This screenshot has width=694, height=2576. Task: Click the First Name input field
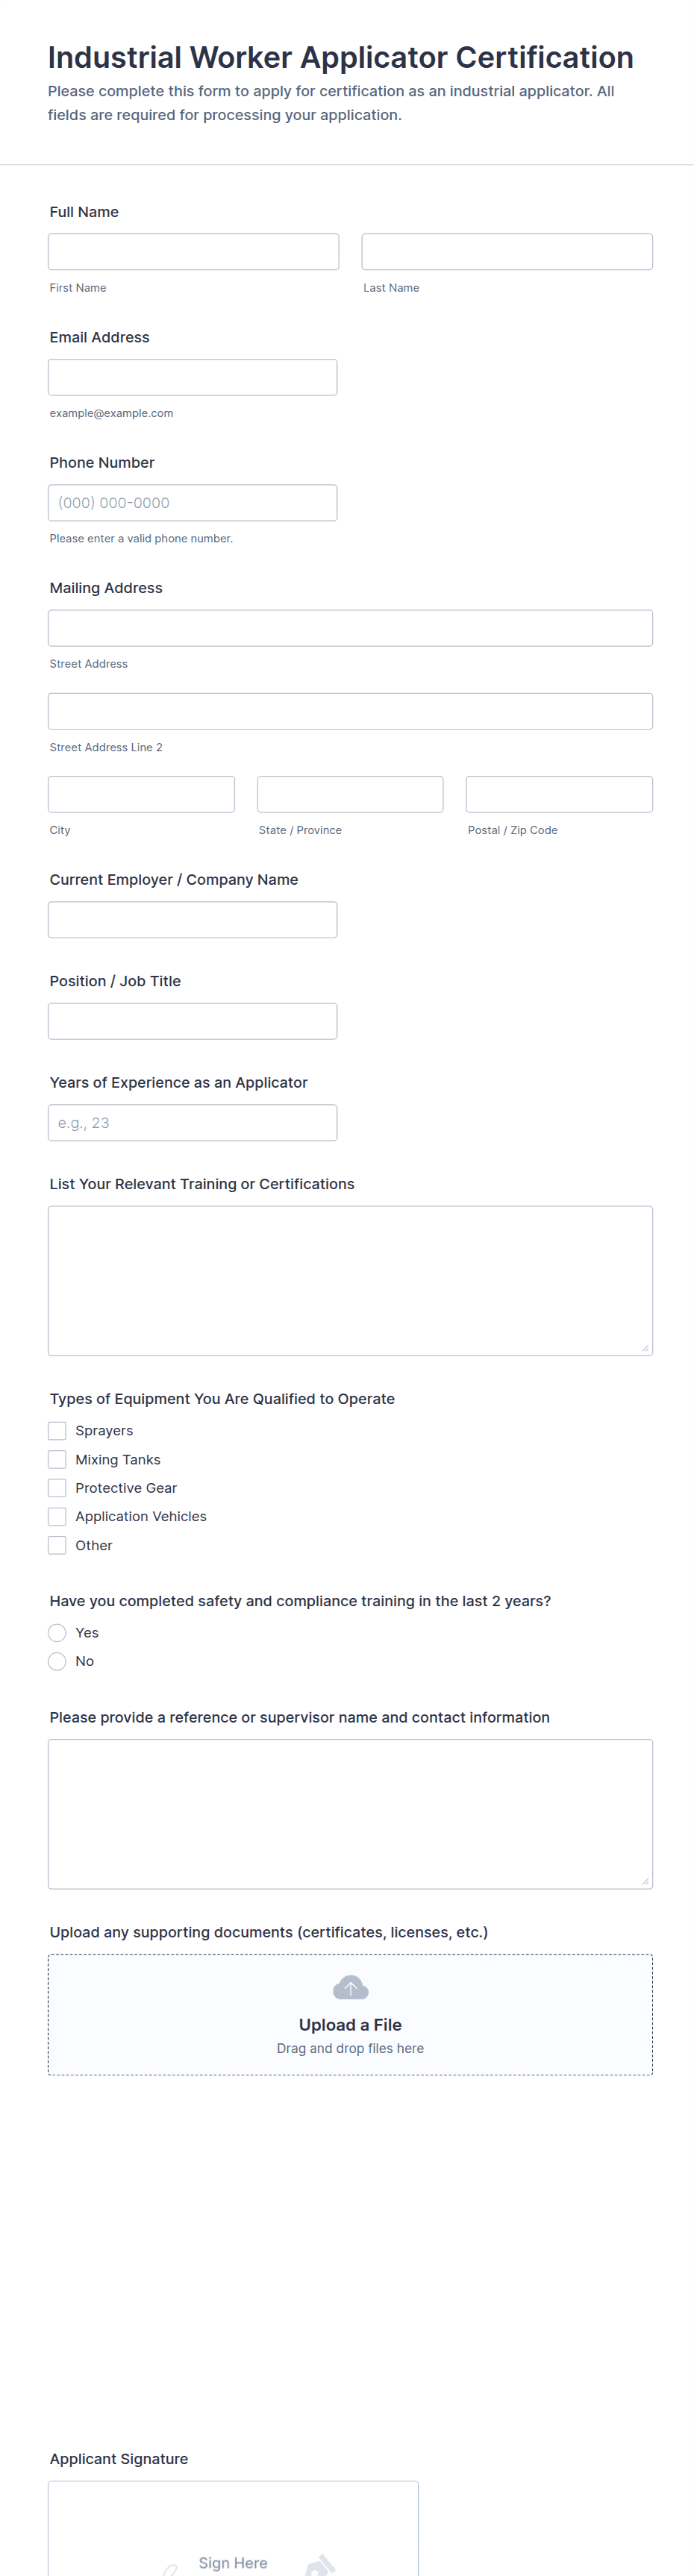click(x=193, y=252)
